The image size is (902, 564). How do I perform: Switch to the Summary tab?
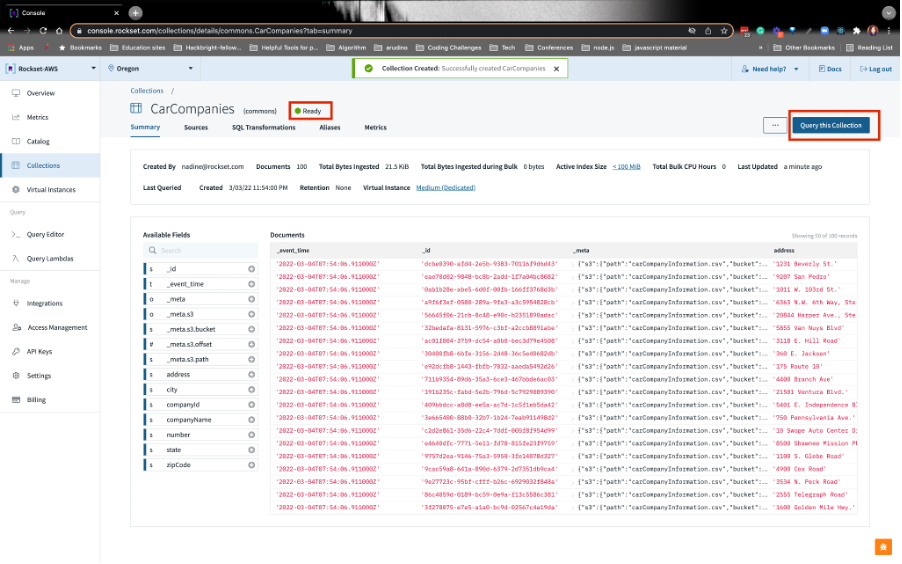[145, 127]
